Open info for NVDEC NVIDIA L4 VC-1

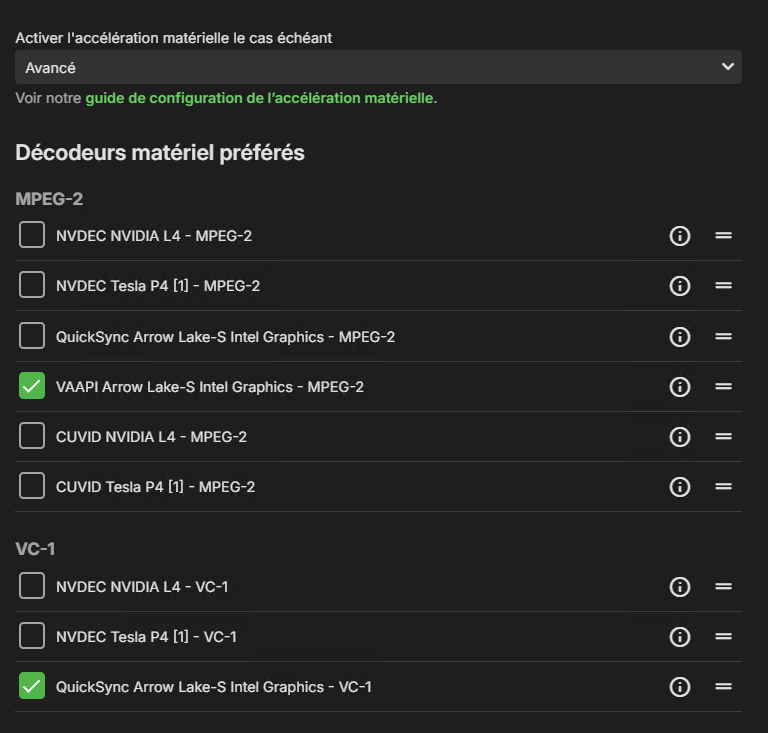(x=680, y=586)
